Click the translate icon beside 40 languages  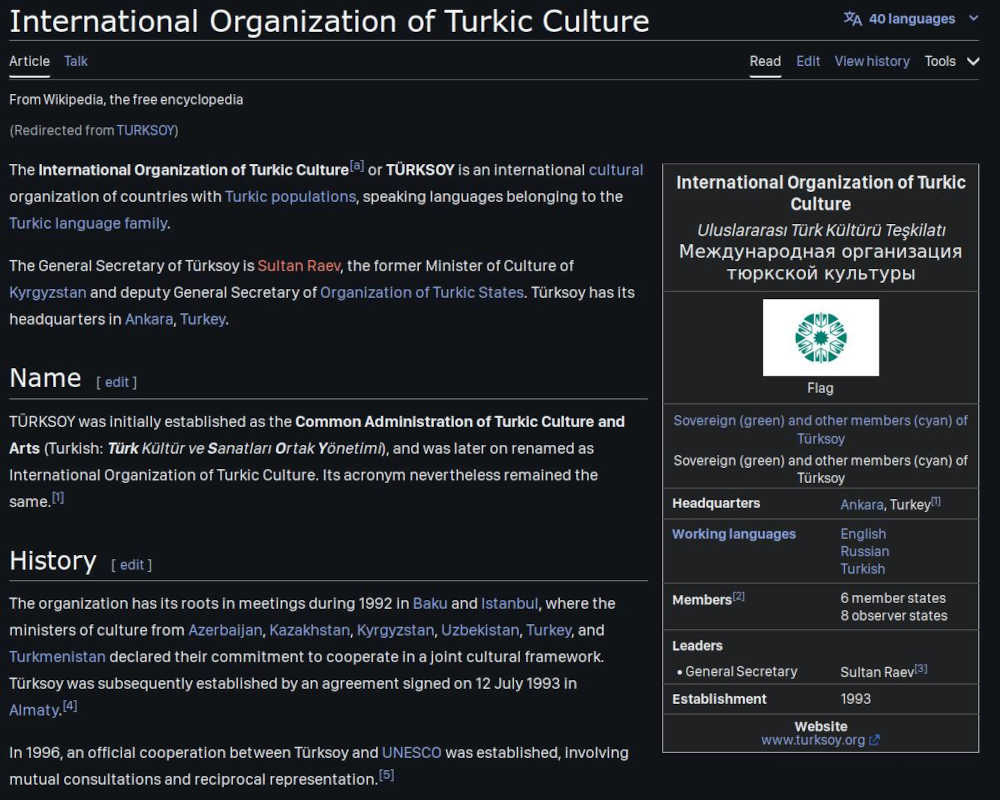pyautogui.click(x=853, y=19)
